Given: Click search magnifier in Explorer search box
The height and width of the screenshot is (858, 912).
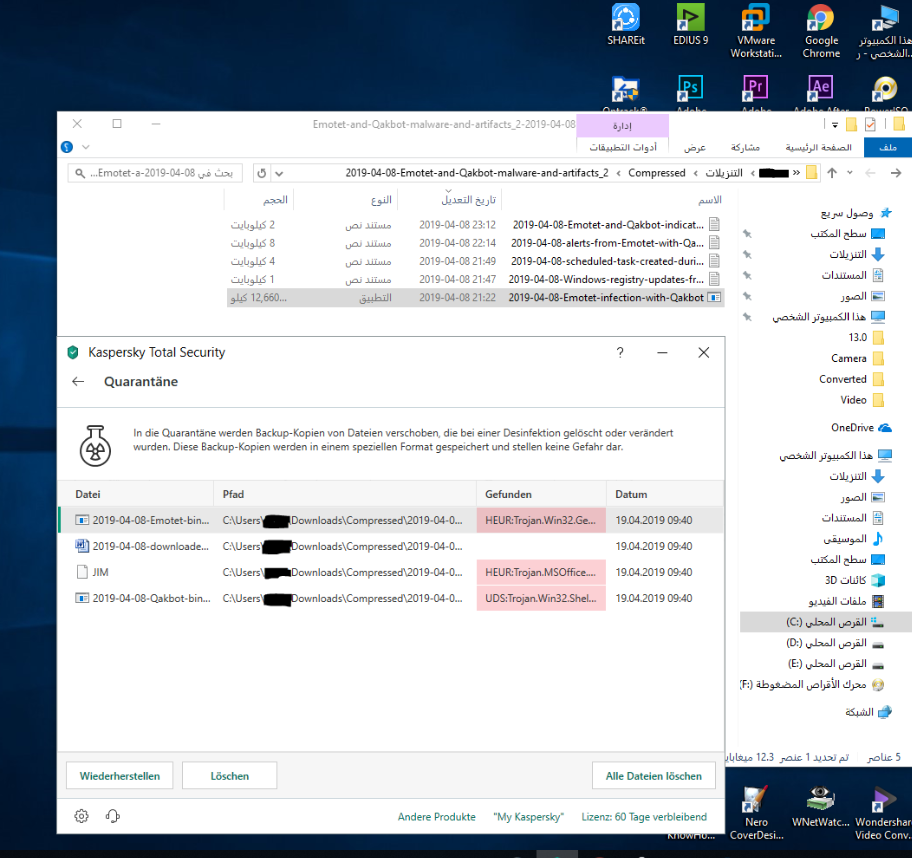Looking at the screenshot, I should coord(80,173).
